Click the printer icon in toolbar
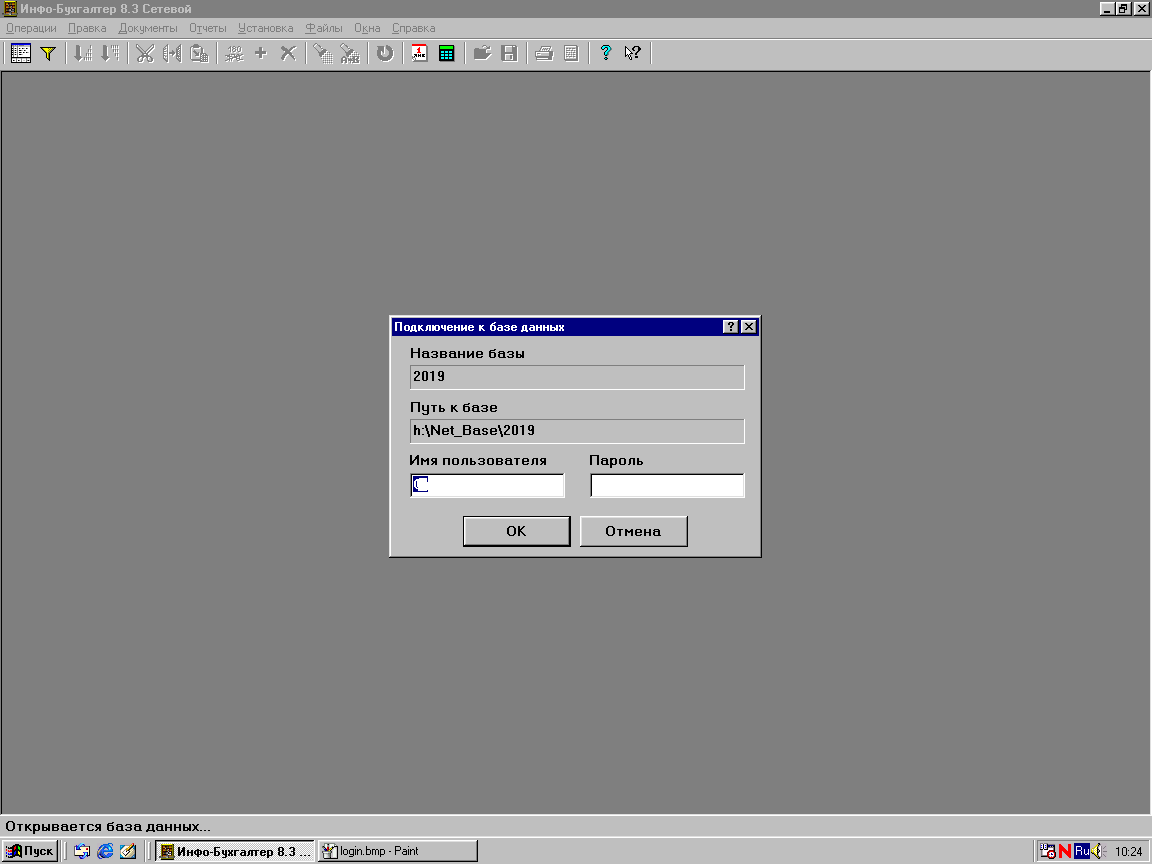The height and width of the screenshot is (864, 1152). (544, 54)
